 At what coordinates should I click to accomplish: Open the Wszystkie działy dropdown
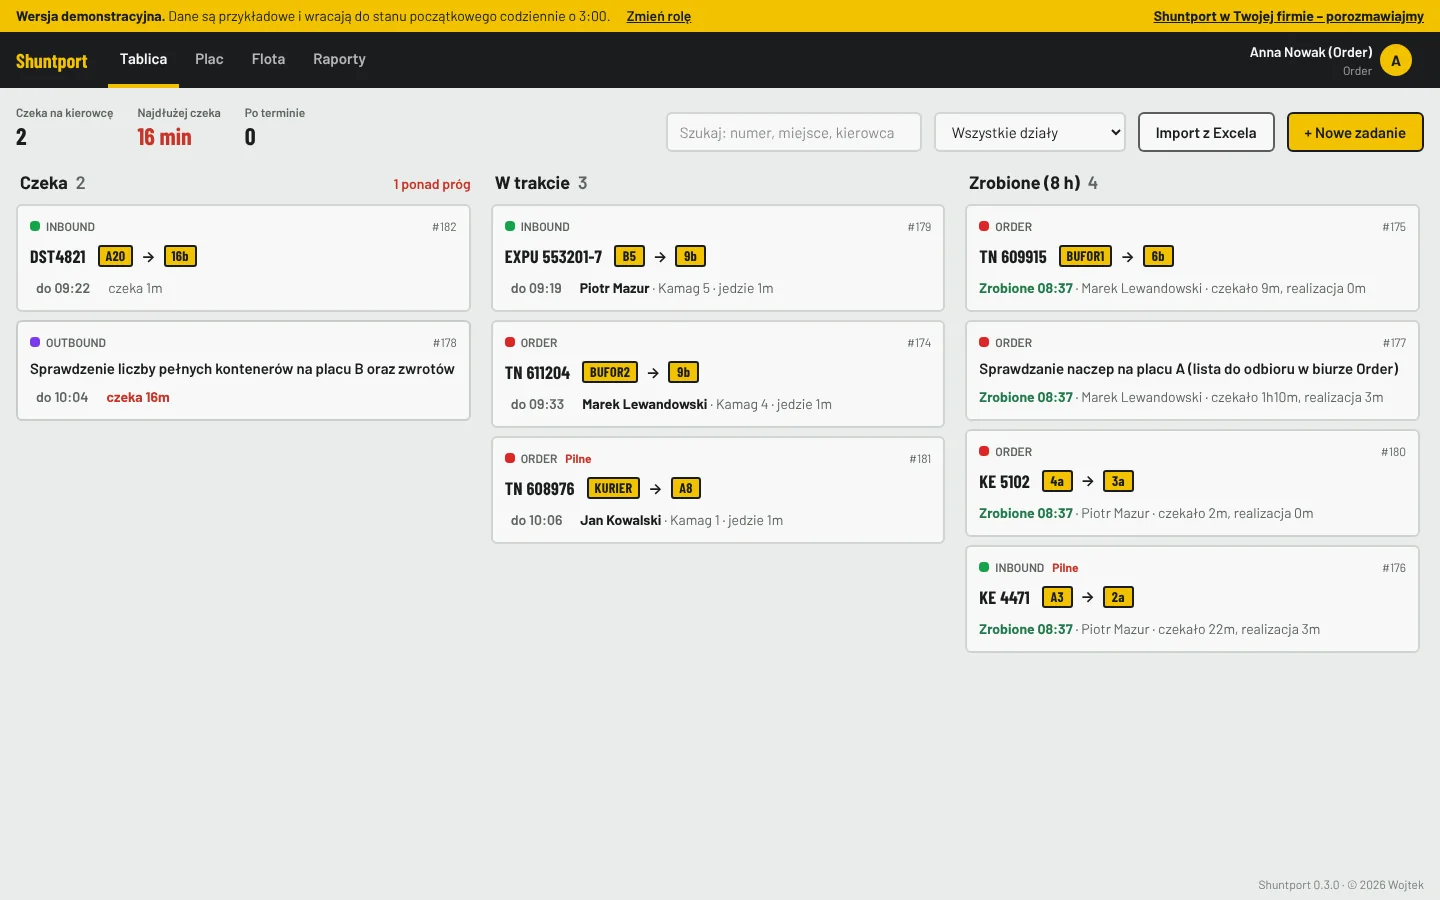coord(1030,132)
